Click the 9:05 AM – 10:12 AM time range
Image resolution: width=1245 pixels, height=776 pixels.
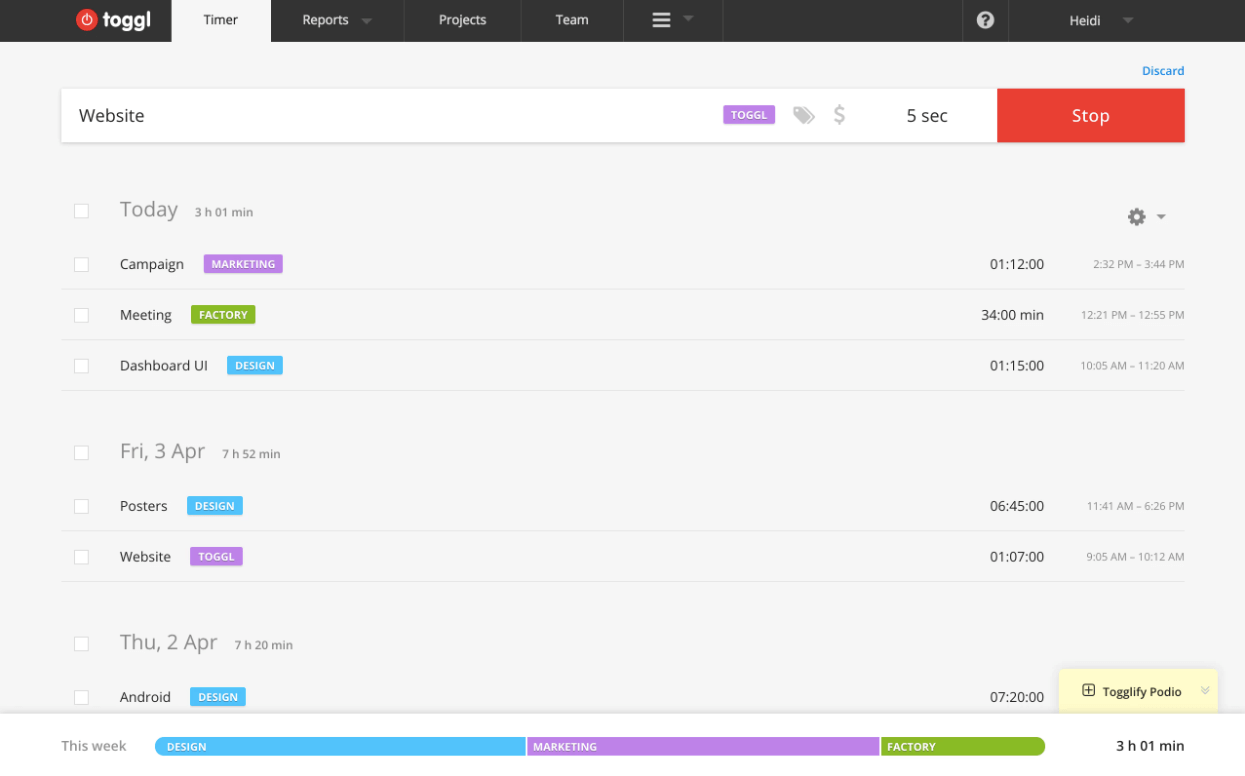pyautogui.click(x=1136, y=557)
